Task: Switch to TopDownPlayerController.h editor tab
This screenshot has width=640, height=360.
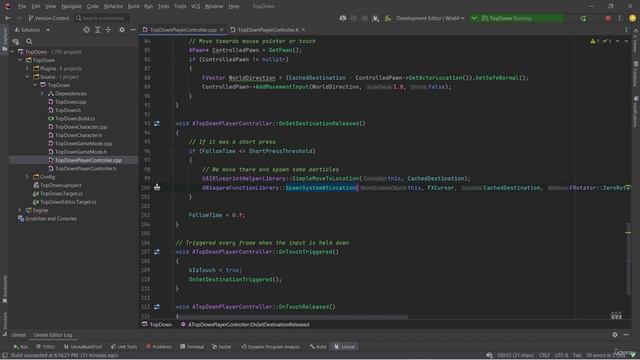Action: (x=268, y=30)
